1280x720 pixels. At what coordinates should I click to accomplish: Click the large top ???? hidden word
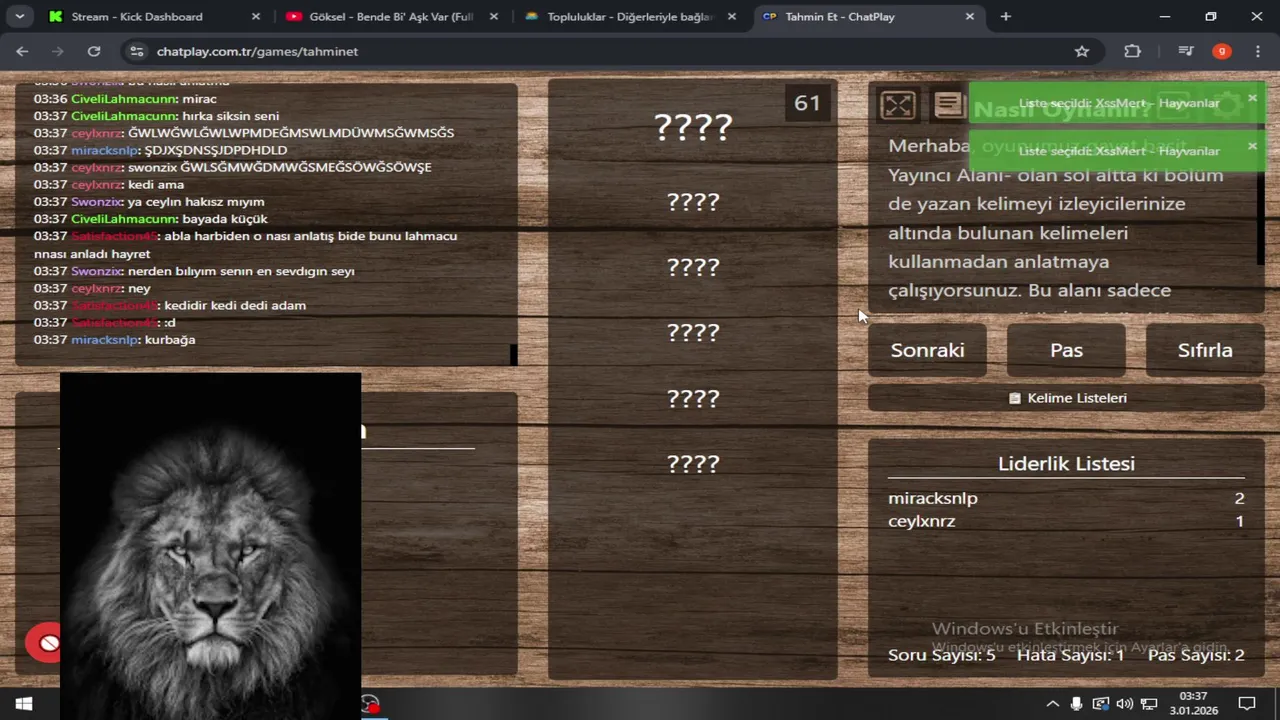[x=693, y=127]
